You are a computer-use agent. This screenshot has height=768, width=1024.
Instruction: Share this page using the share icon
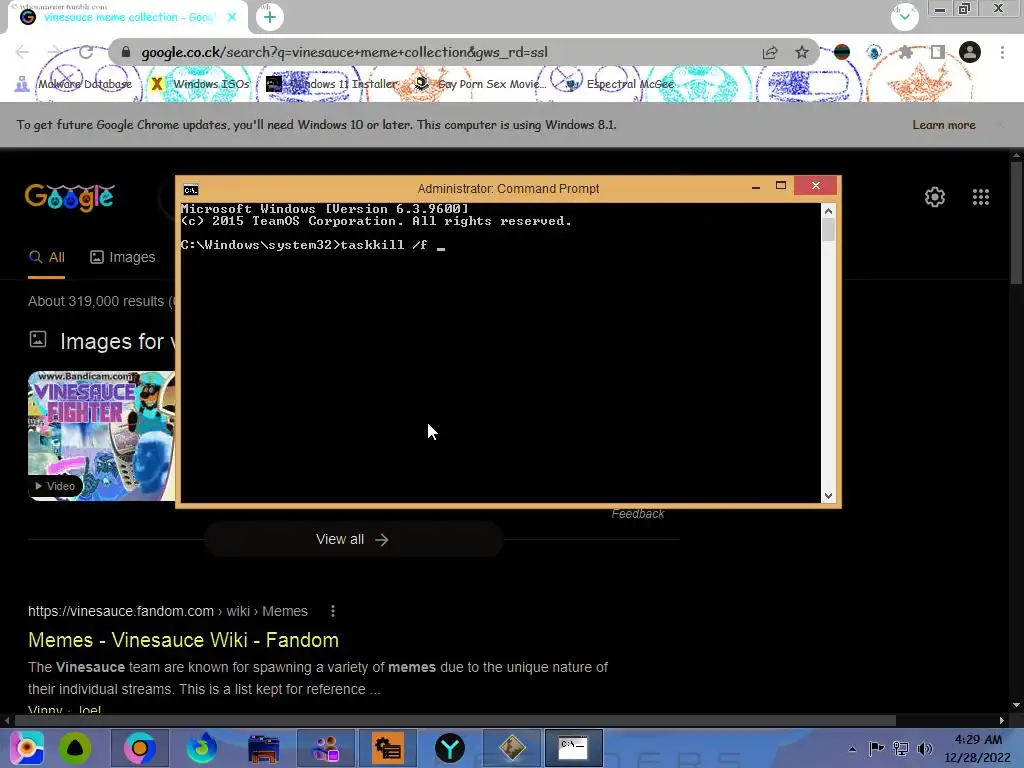770,52
